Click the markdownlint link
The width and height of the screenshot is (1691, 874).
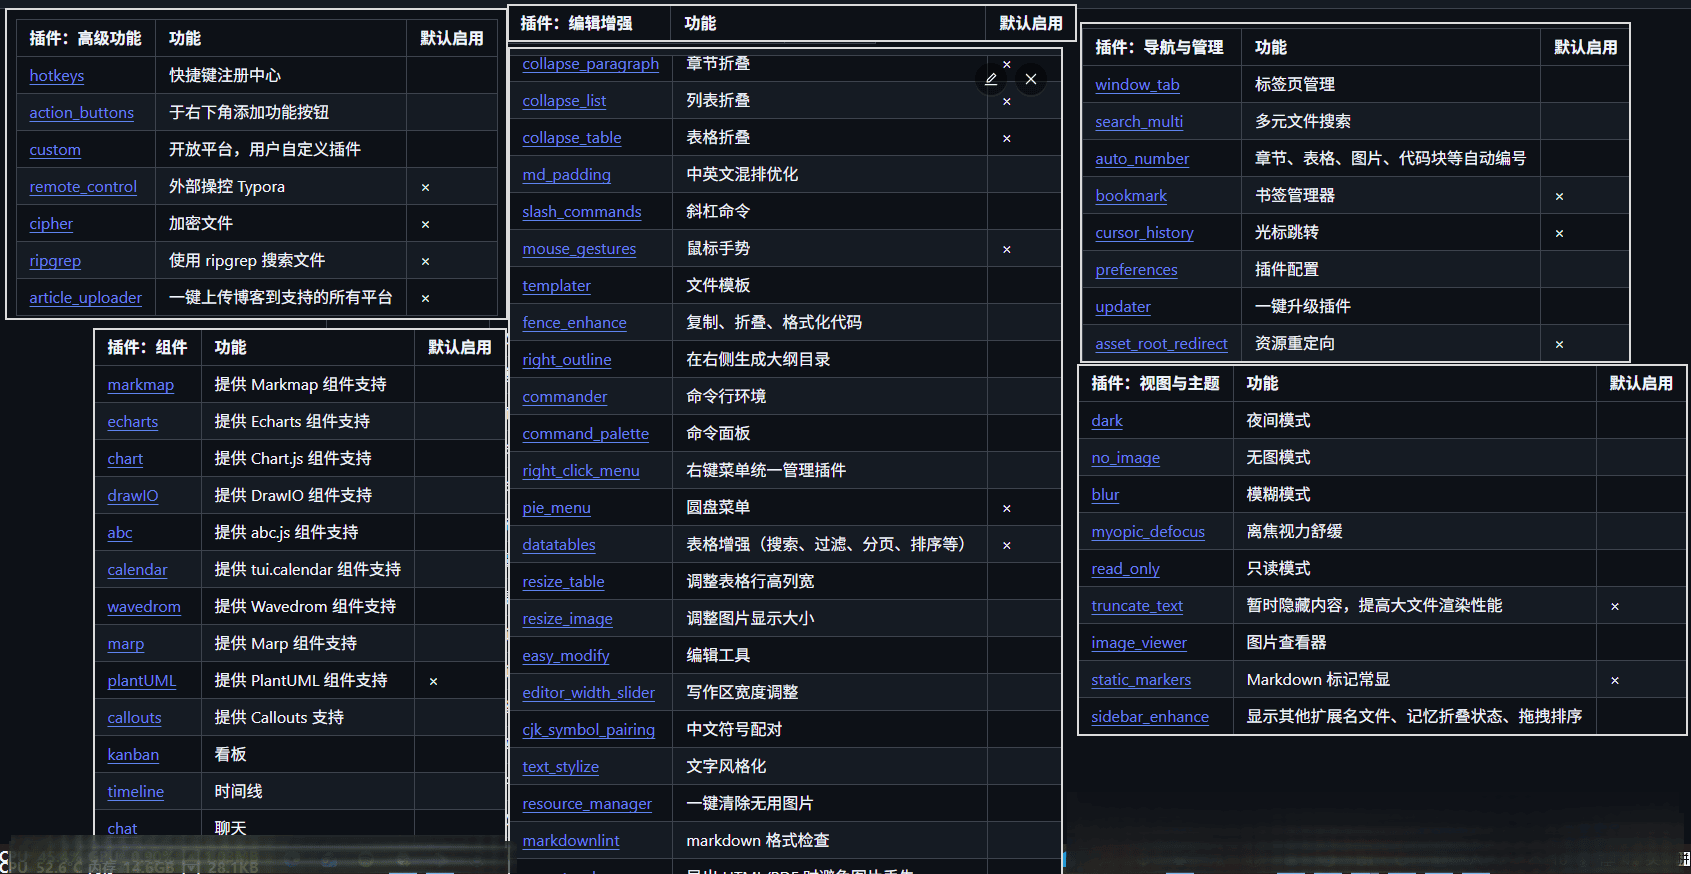(571, 841)
